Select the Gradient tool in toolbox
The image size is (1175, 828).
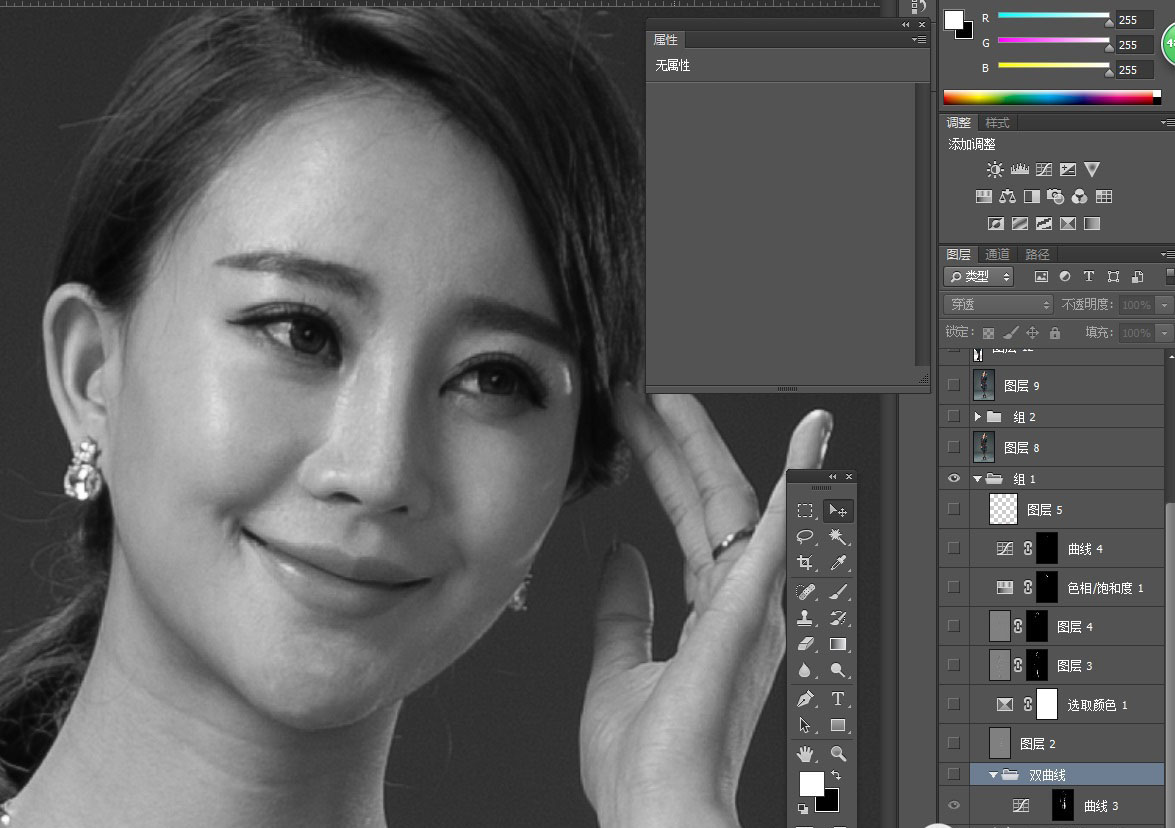tap(838, 644)
